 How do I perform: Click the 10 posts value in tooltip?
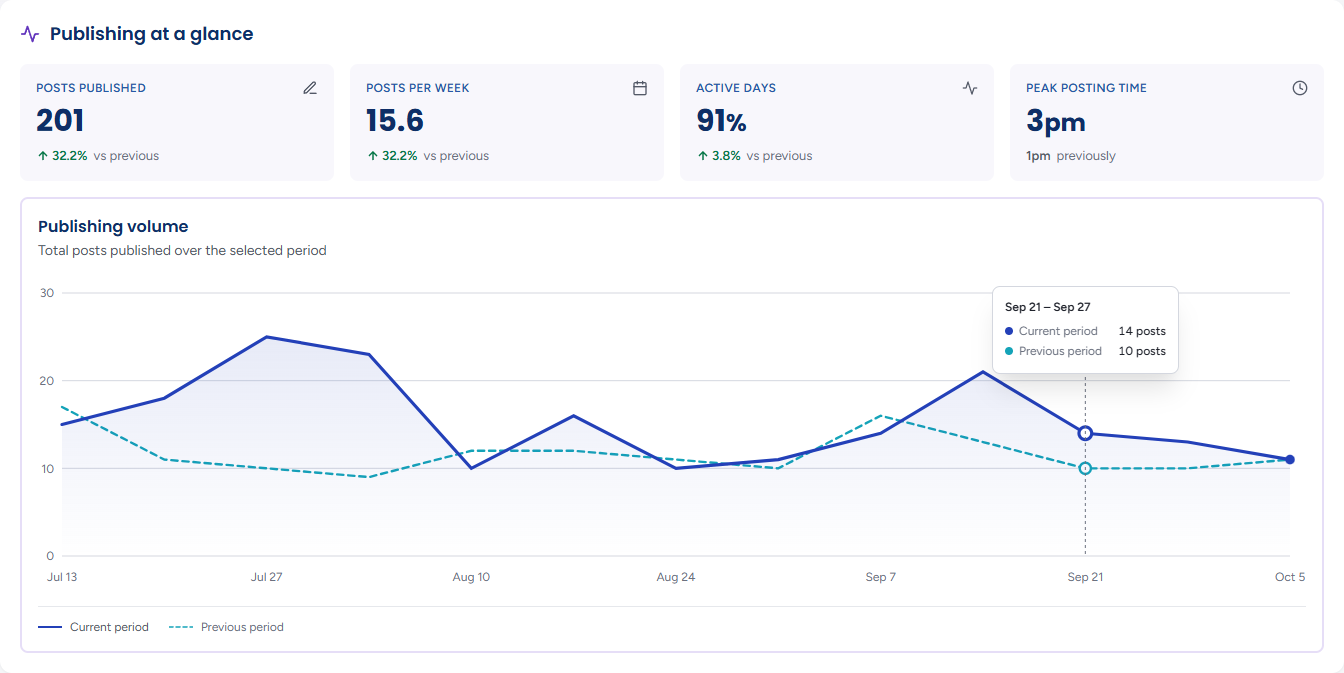[x=1142, y=351]
